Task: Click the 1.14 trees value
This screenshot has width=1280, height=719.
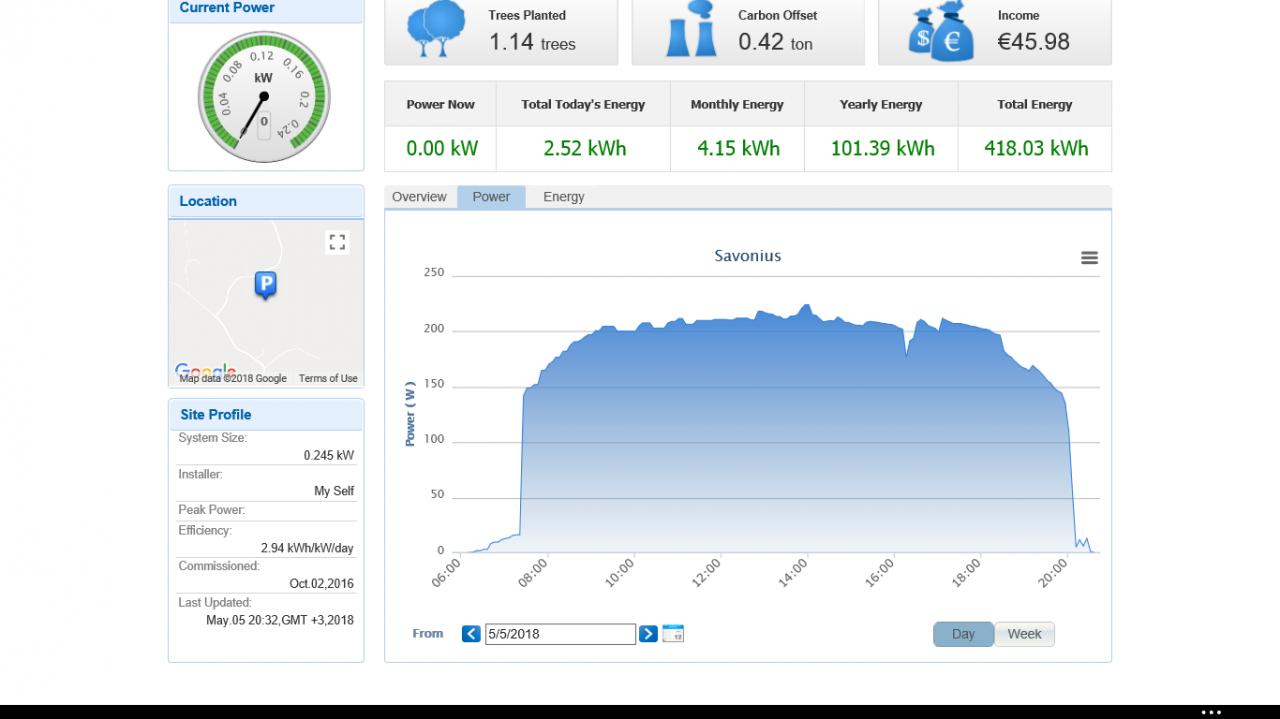Action: (532, 42)
